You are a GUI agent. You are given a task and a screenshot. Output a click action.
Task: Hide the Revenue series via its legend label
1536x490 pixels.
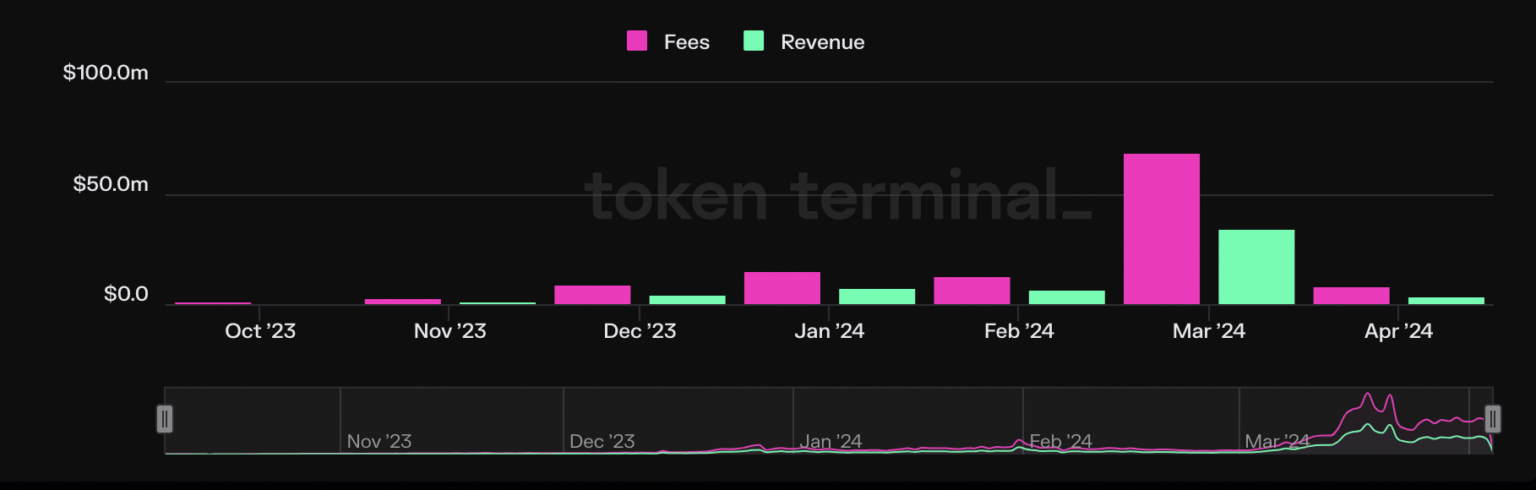click(822, 42)
